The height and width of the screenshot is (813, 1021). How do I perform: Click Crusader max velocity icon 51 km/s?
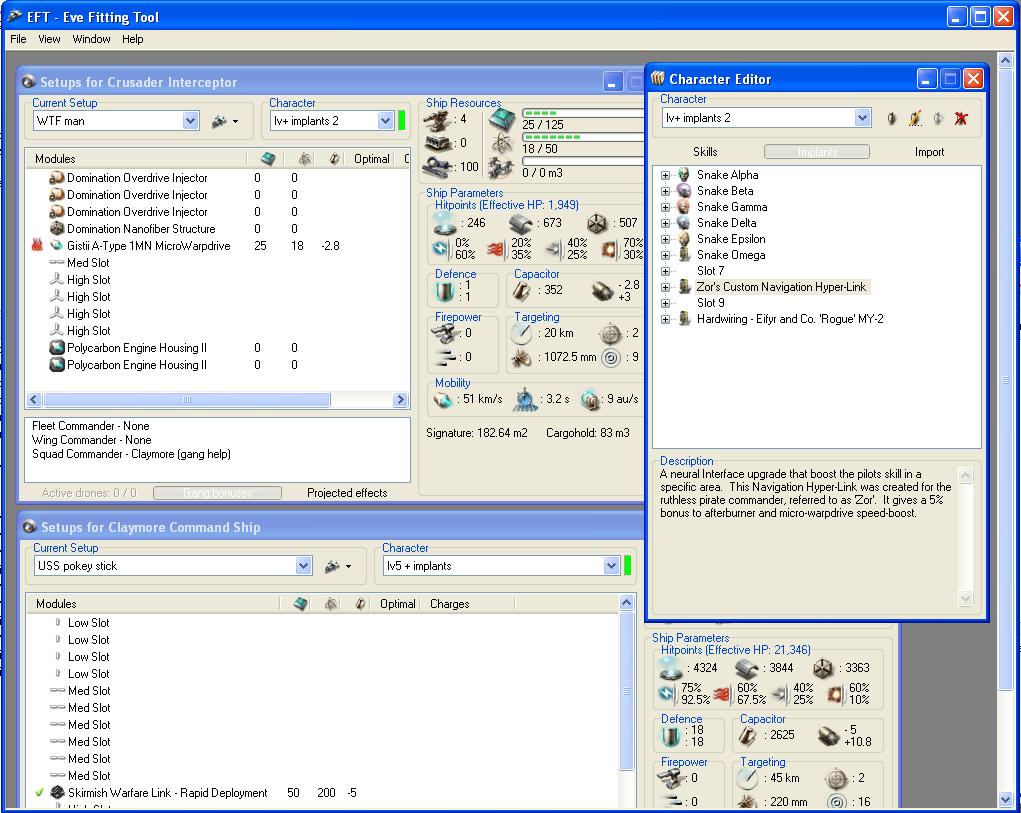point(443,400)
